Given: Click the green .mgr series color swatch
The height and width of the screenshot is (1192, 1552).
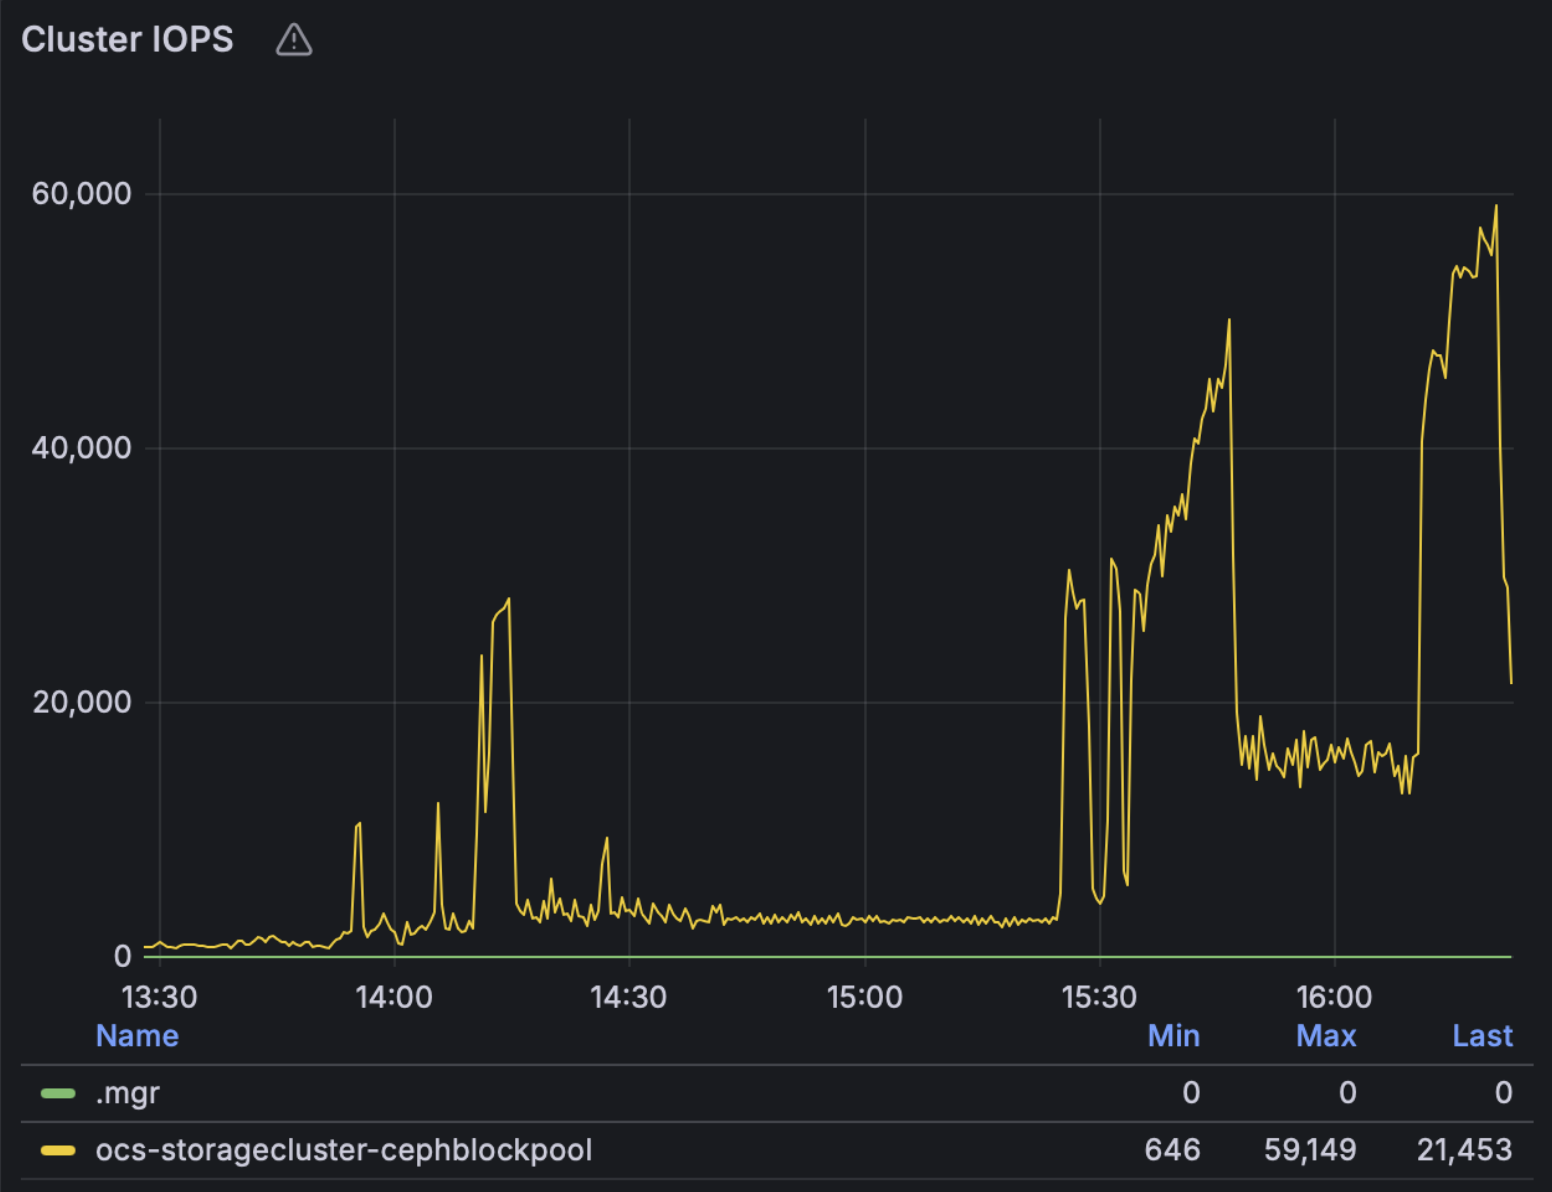Looking at the screenshot, I should click(58, 1093).
